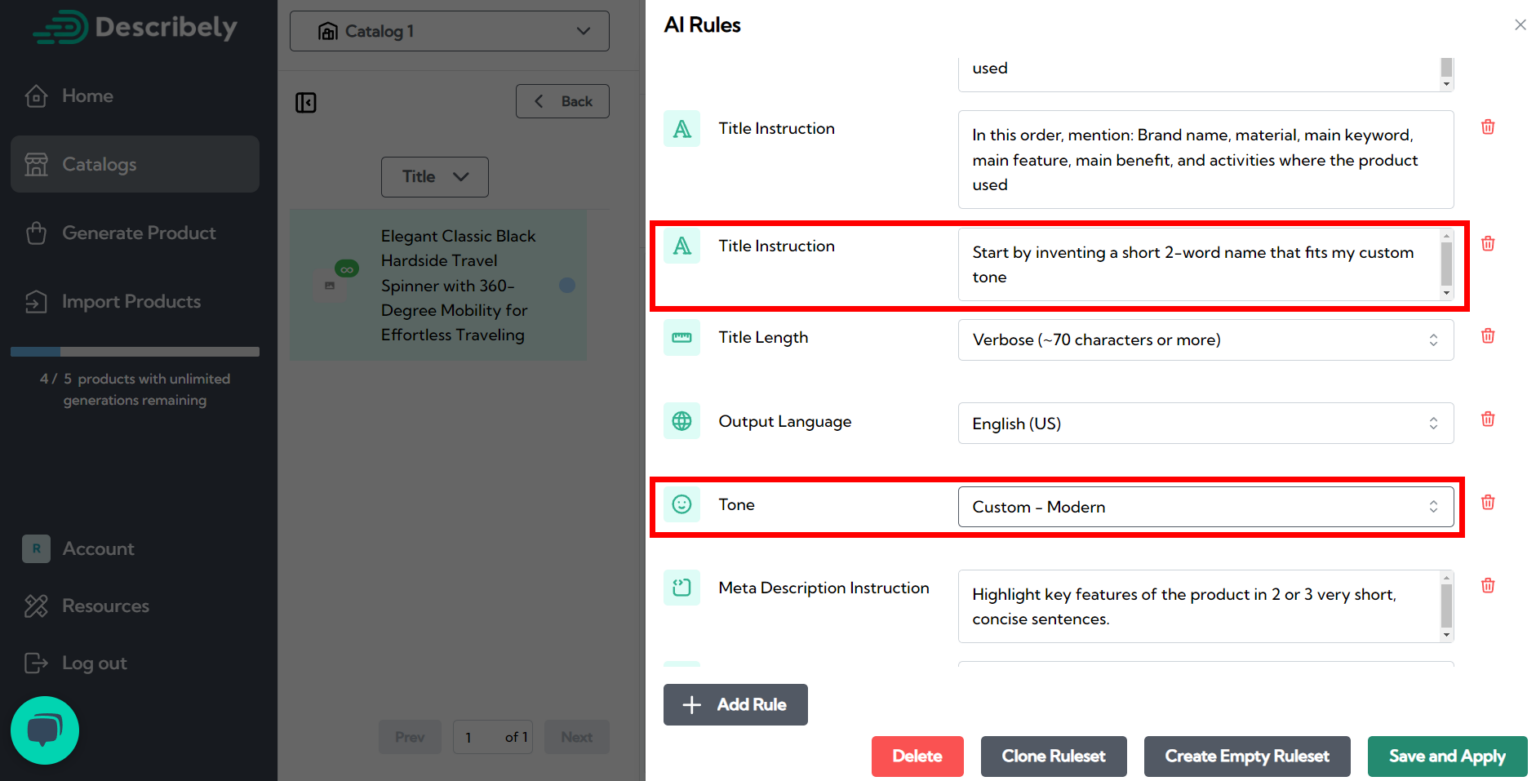Open Account using its avatar icon
Image resolution: width=1536 pixels, height=781 pixels.
pos(36,548)
